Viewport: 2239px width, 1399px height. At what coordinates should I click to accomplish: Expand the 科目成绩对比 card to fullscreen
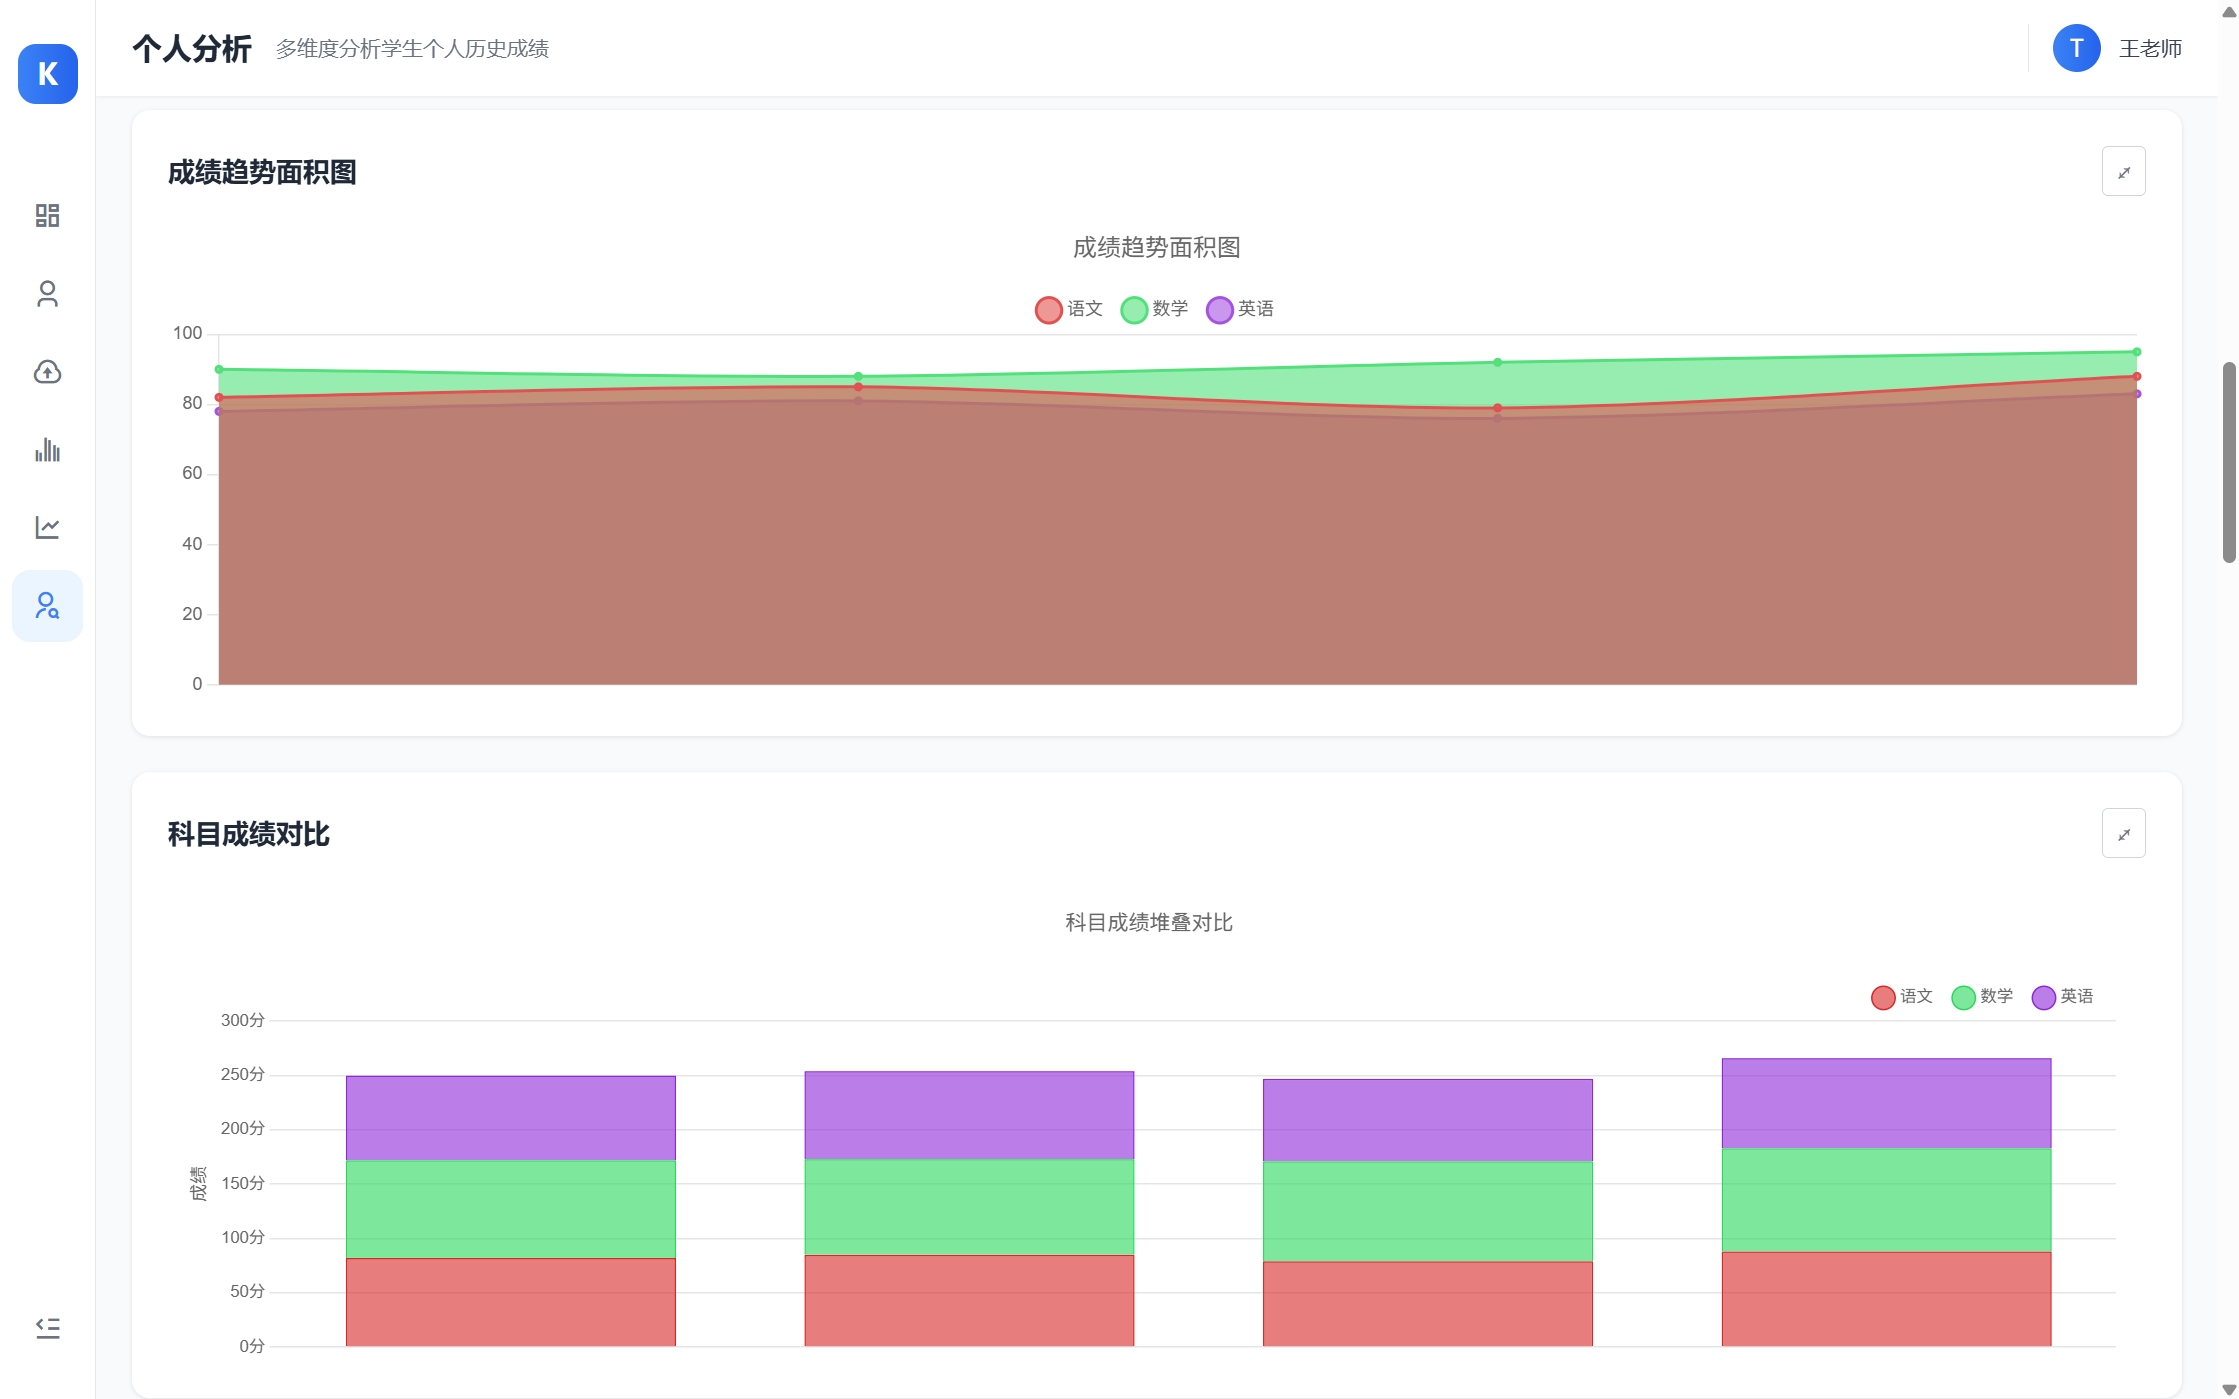tap(2123, 833)
